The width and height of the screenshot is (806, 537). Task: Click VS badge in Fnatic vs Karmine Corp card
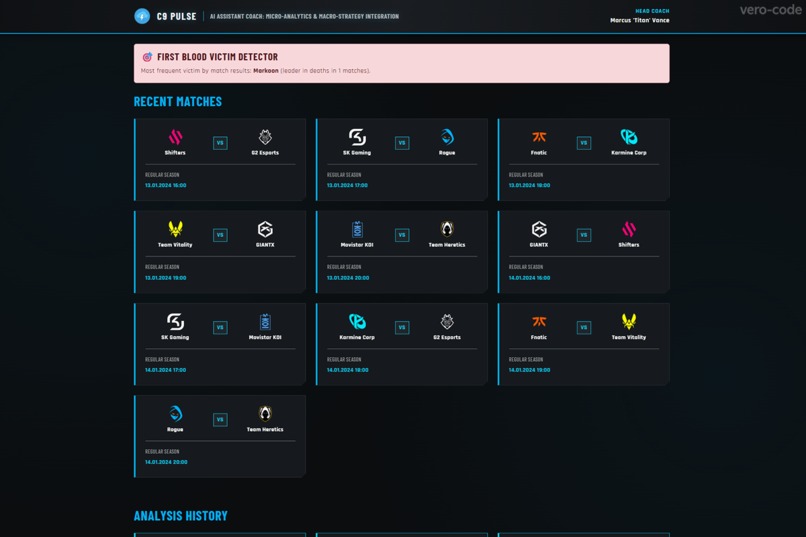[584, 143]
